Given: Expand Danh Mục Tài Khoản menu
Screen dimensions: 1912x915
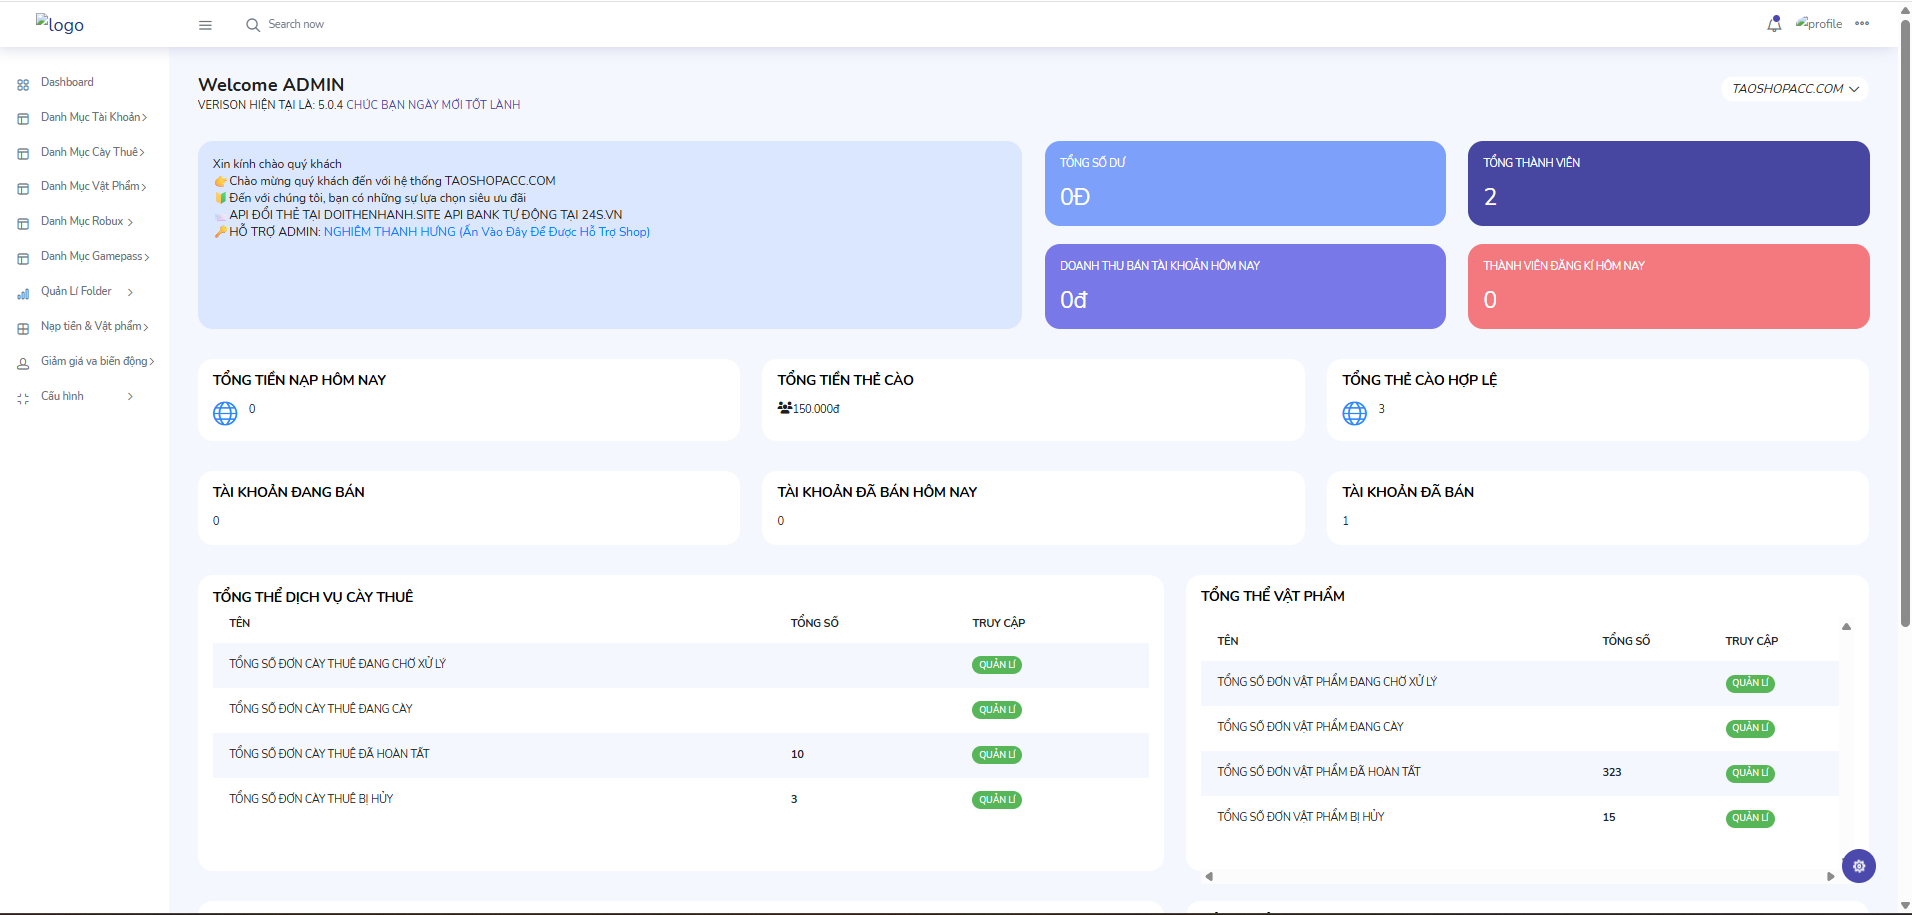Looking at the screenshot, I should tap(93, 118).
